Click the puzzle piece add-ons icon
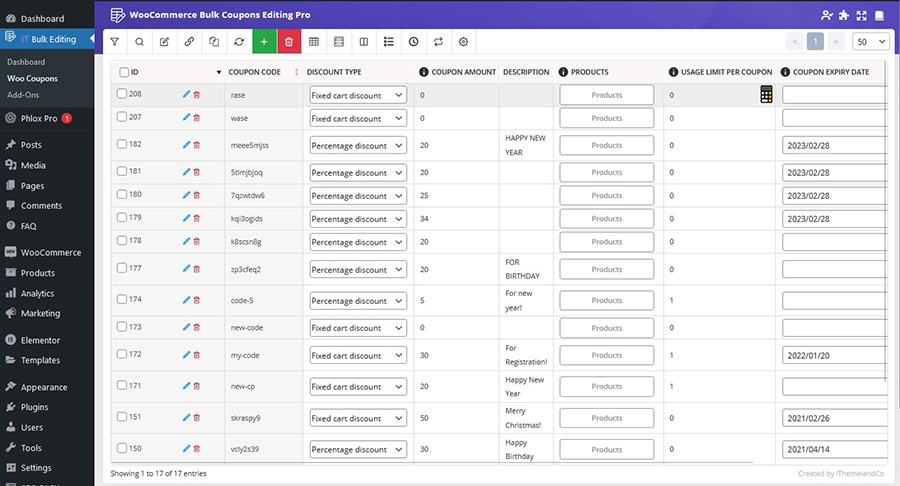The width and height of the screenshot is (900, 486). (x=844, y=15)
